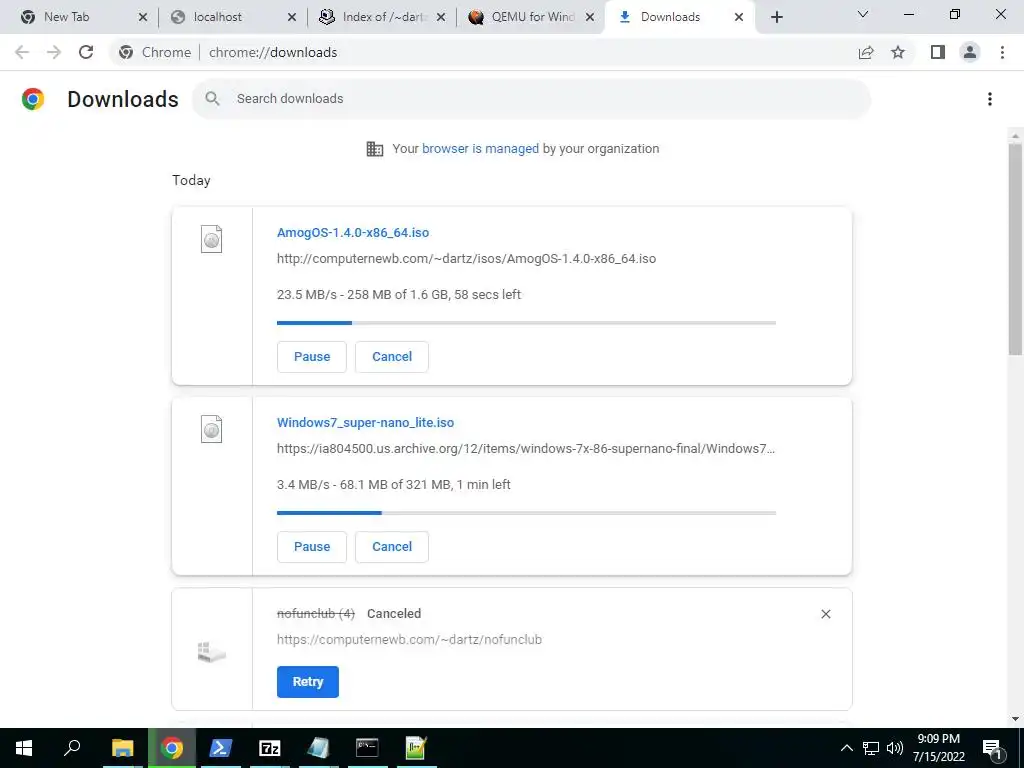The image size is (1024, 768).
Task: Click the page vertical scrollbar thumb
Action: (x=1015, y=249)
